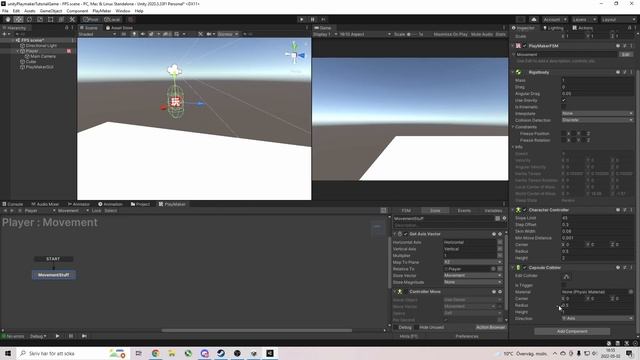The image size is (640, 360).
Task: Select the MovementStuff state node
Action: tap(53, 275)
